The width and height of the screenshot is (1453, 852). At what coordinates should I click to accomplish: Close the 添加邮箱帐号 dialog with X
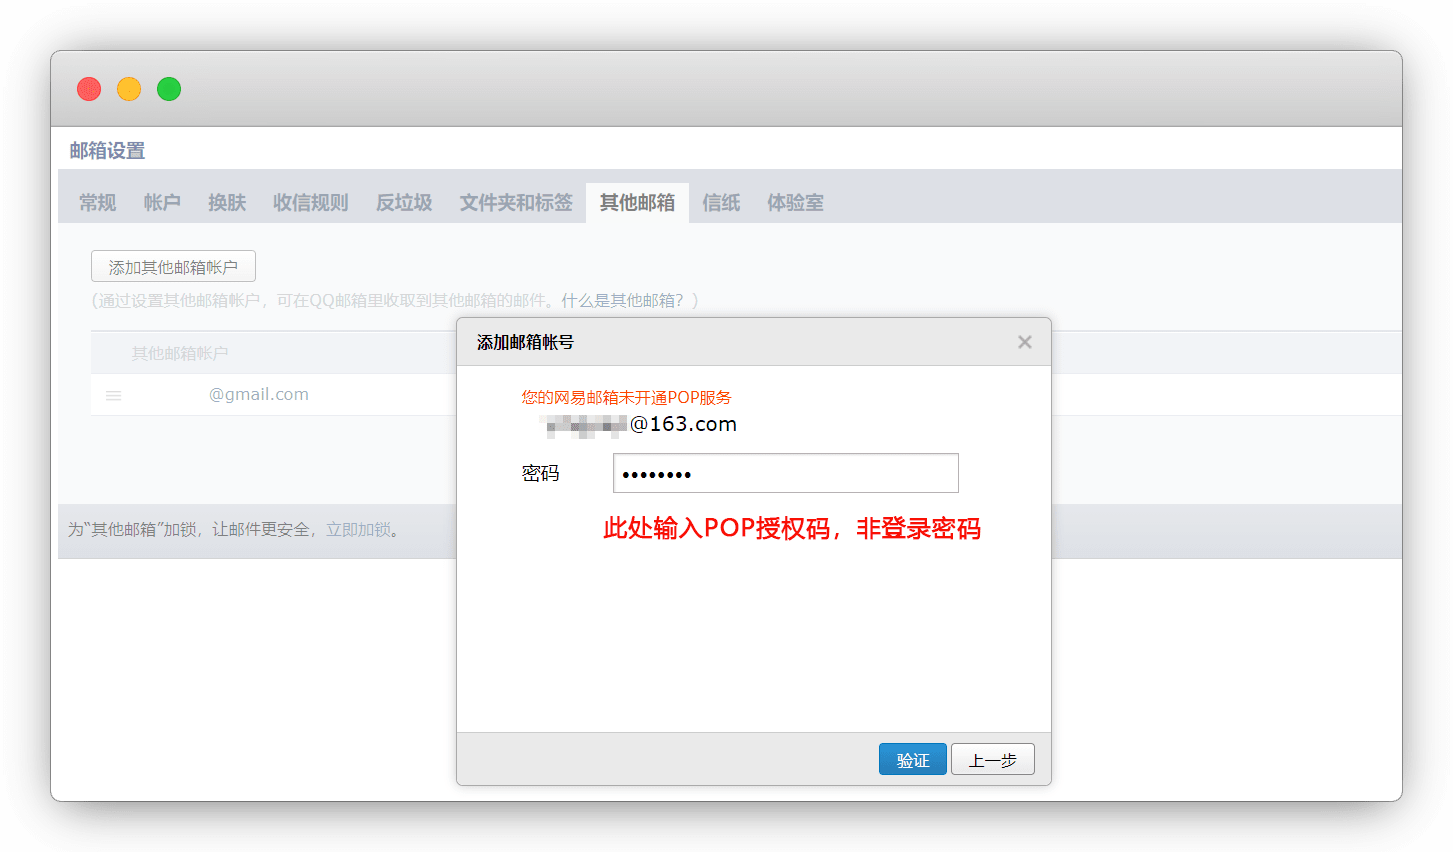[x=1024, y=342]
